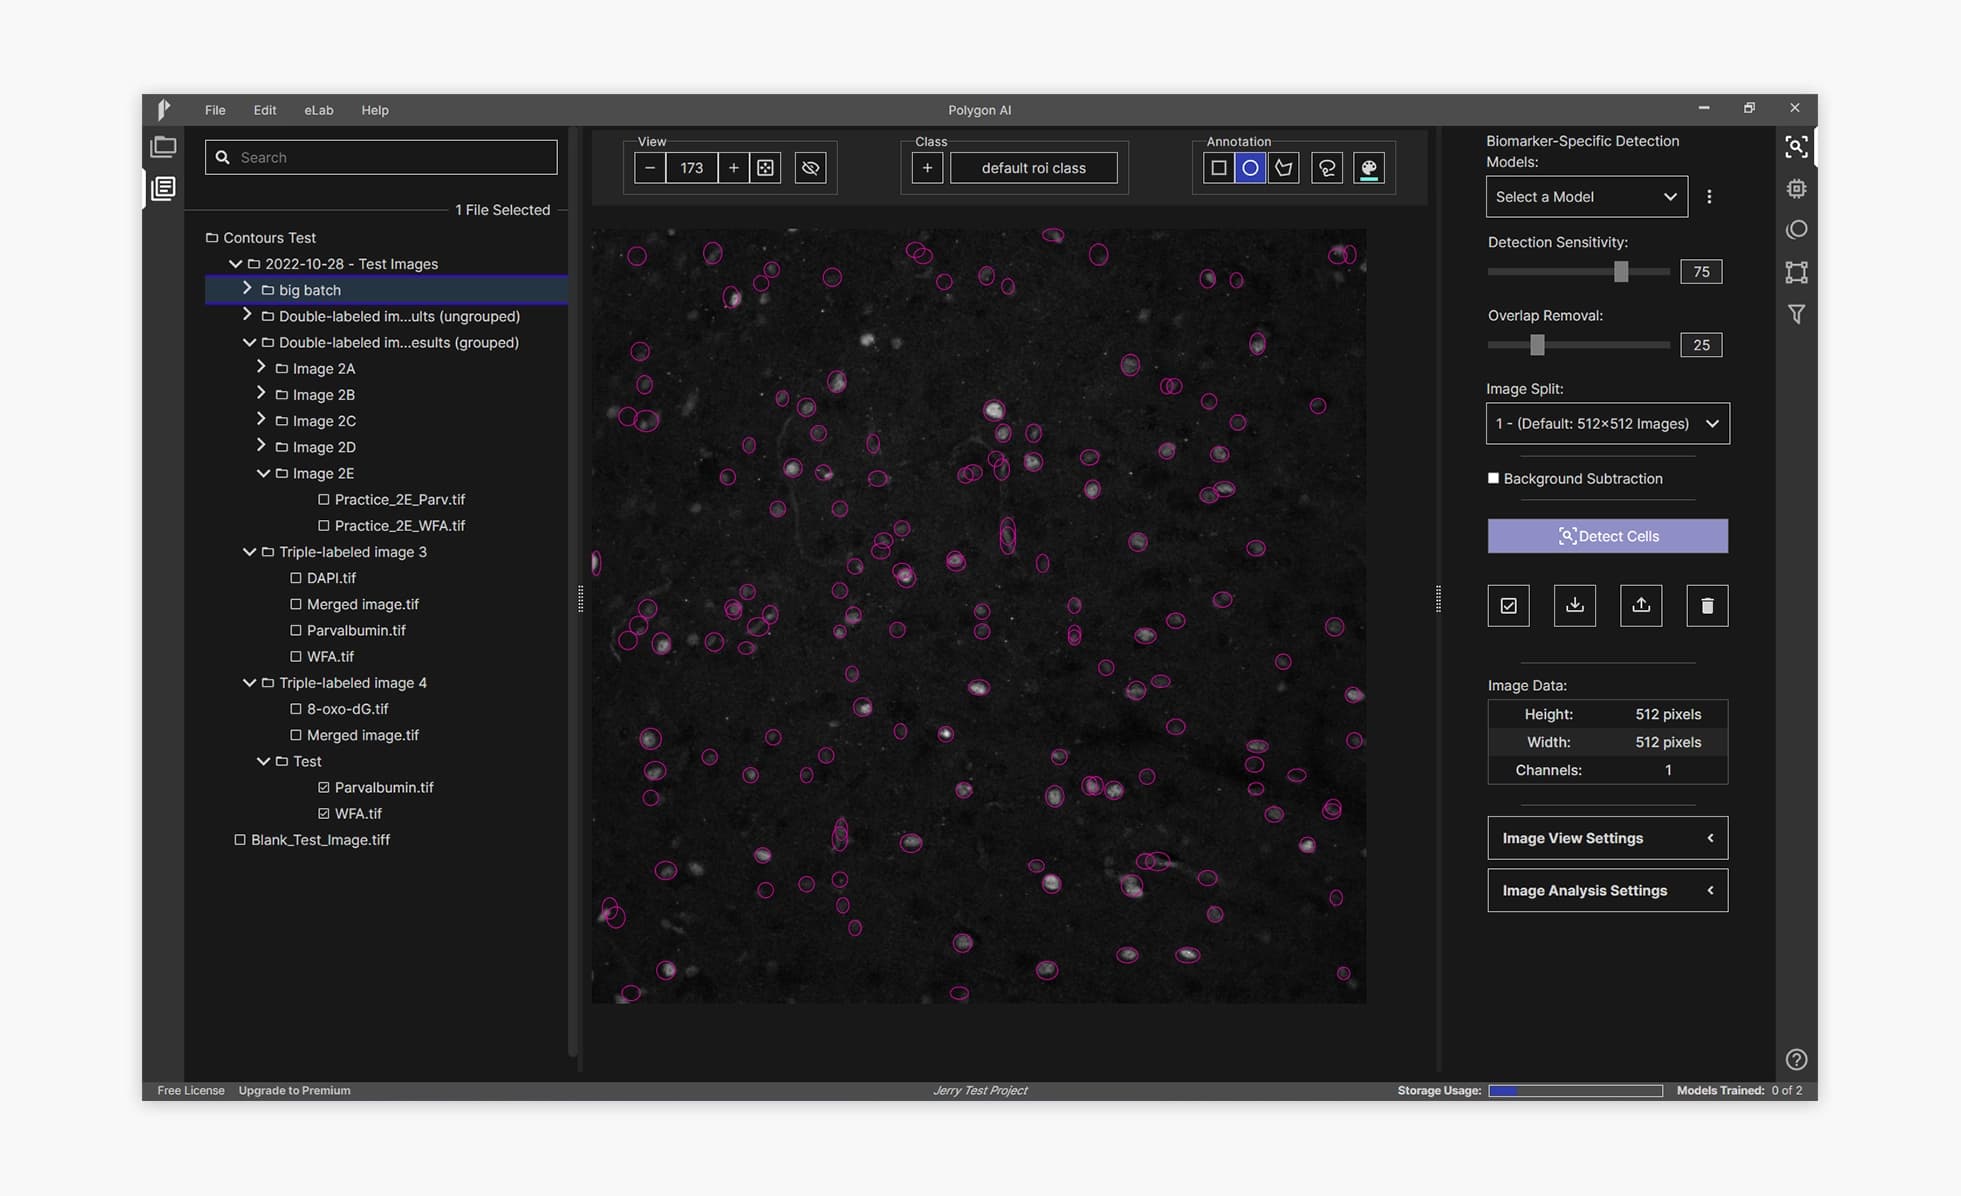The width and height of the screenshot is (1961, 1196).
Task: Open the projects folder sidebar icon
Action: coord(163,147)
